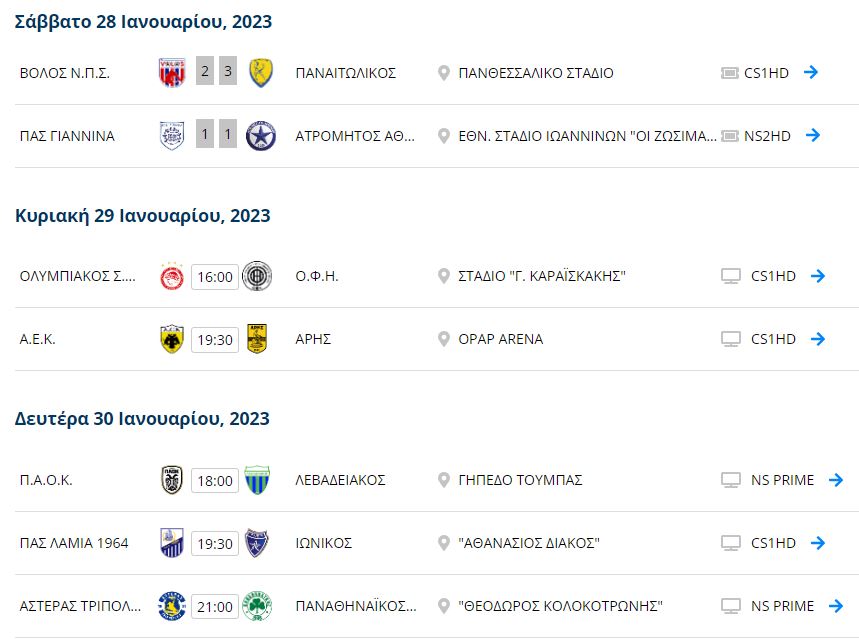The width and height of the screenshot is (859, 639).
Task: Click the P.A.O.K. black-white team crest
Action: (171, 480)
